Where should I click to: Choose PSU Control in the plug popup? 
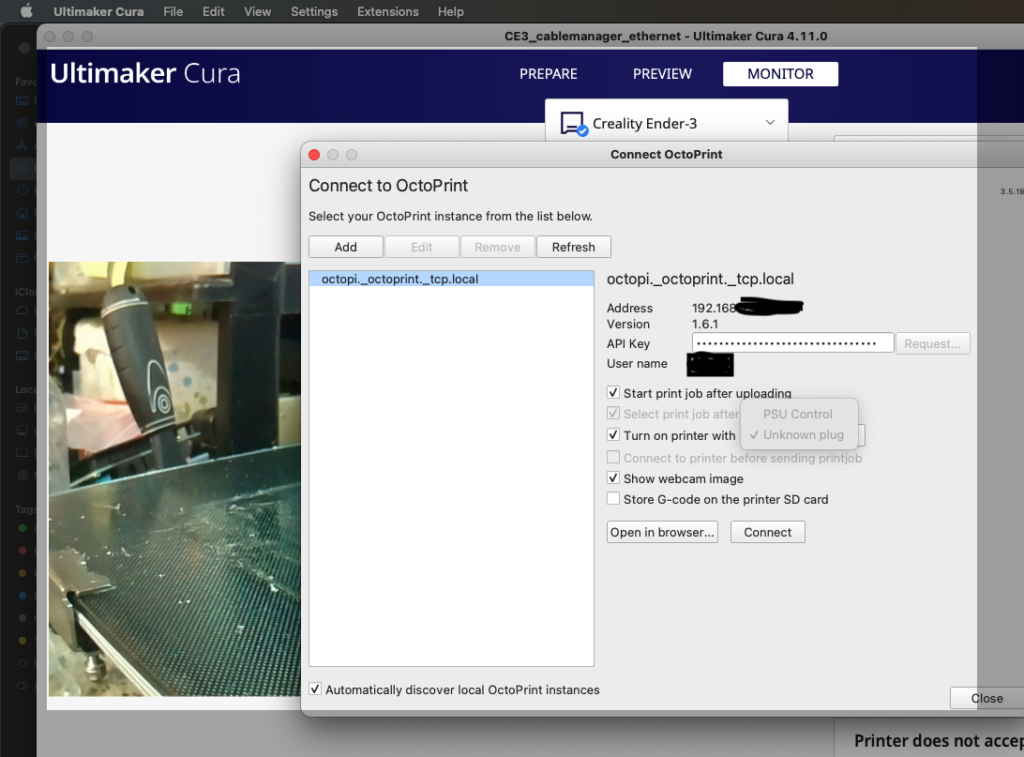point(799,414)
